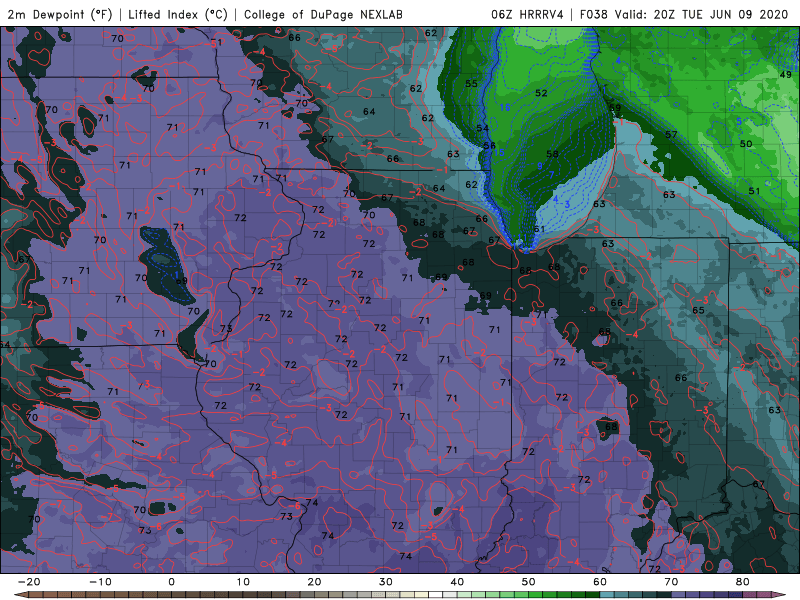This screenshot has width=800, height=600.
Task: Click the '20' color scale label
Action: tap(314, 582)
